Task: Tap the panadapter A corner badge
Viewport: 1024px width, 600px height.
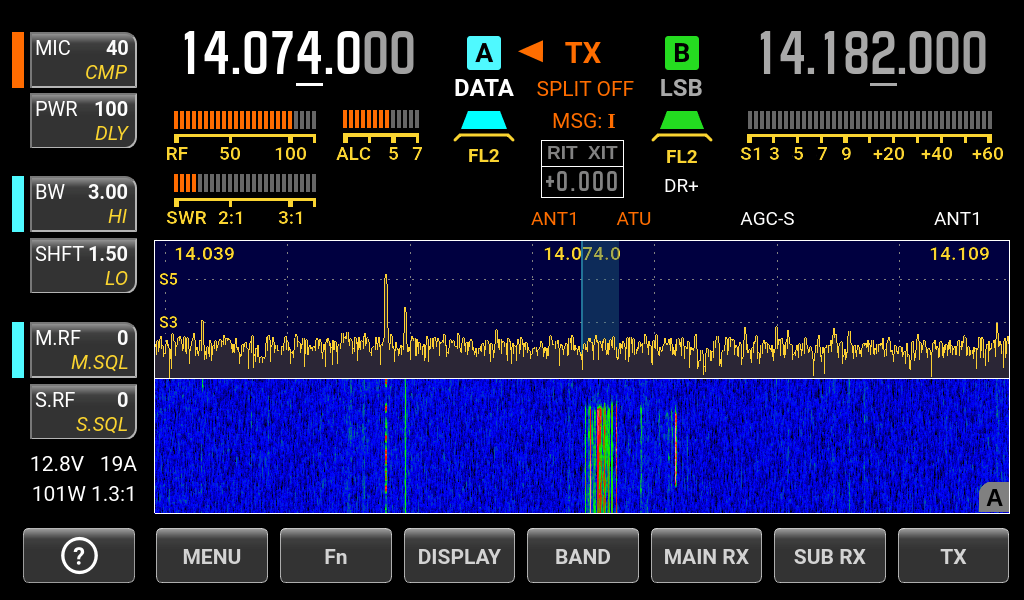Action: coord(993,497)
